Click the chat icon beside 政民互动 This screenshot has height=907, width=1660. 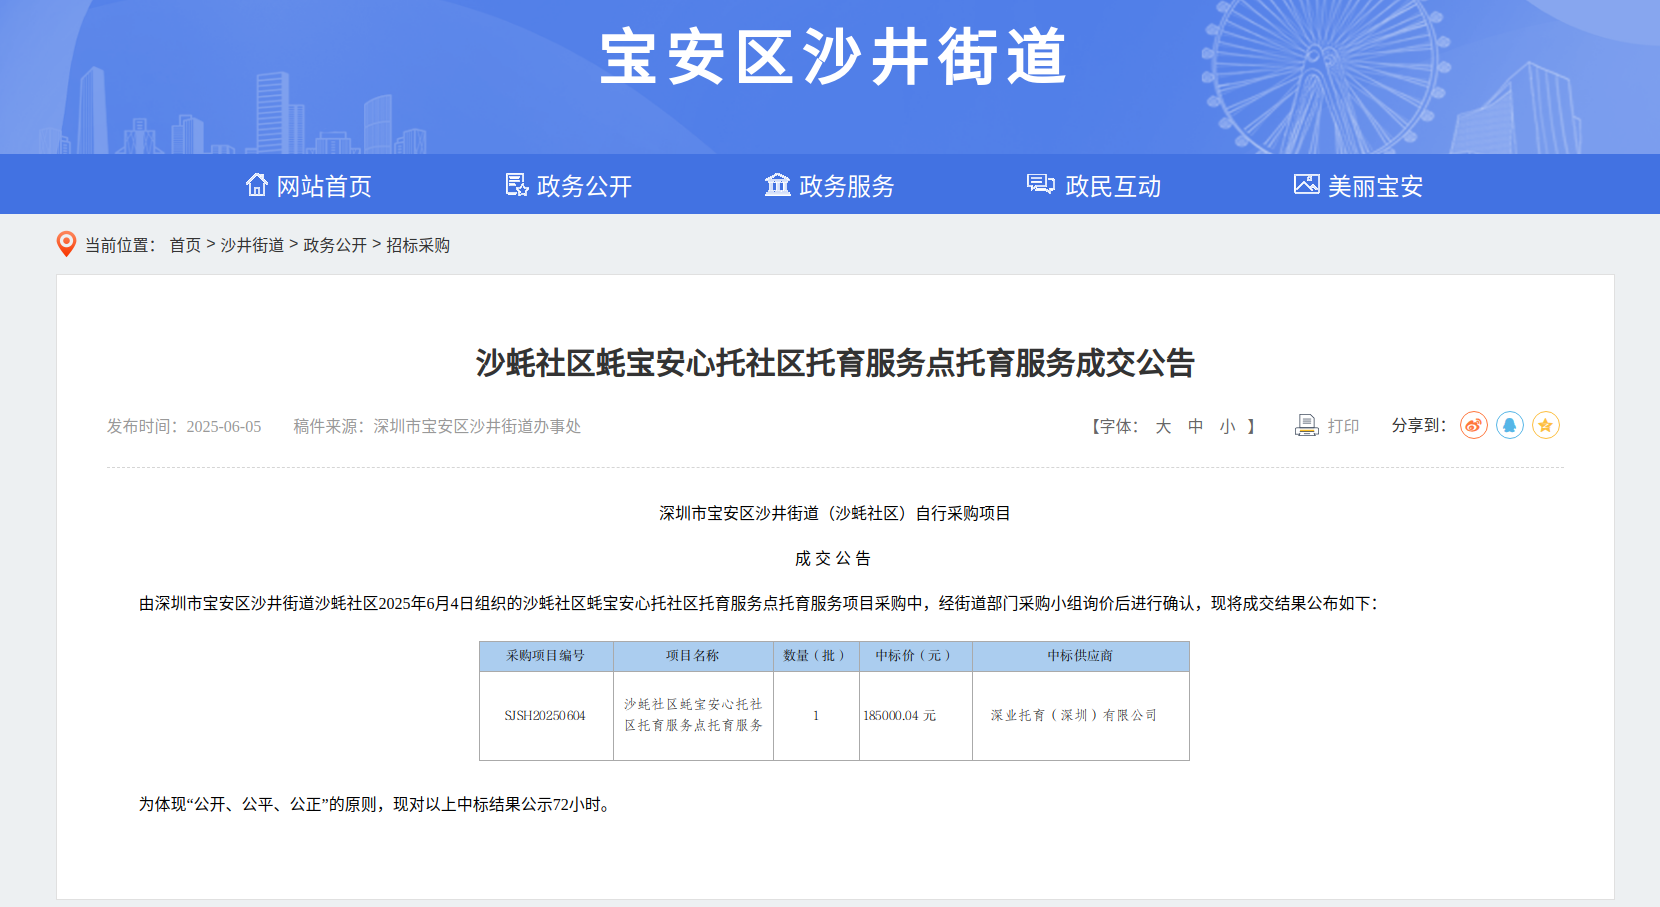tap(1040, 184)
